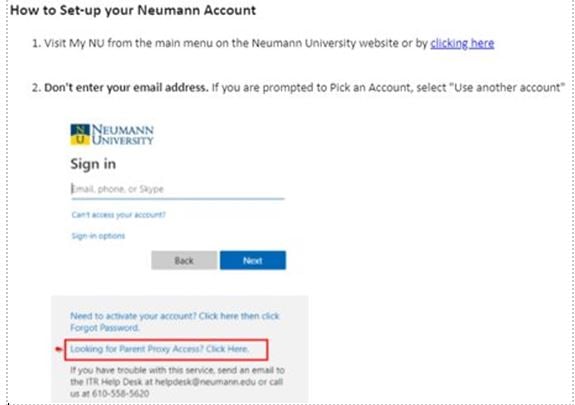Open Sign-in options link
This screenshot has width=575, height=405.
(98, 236)
